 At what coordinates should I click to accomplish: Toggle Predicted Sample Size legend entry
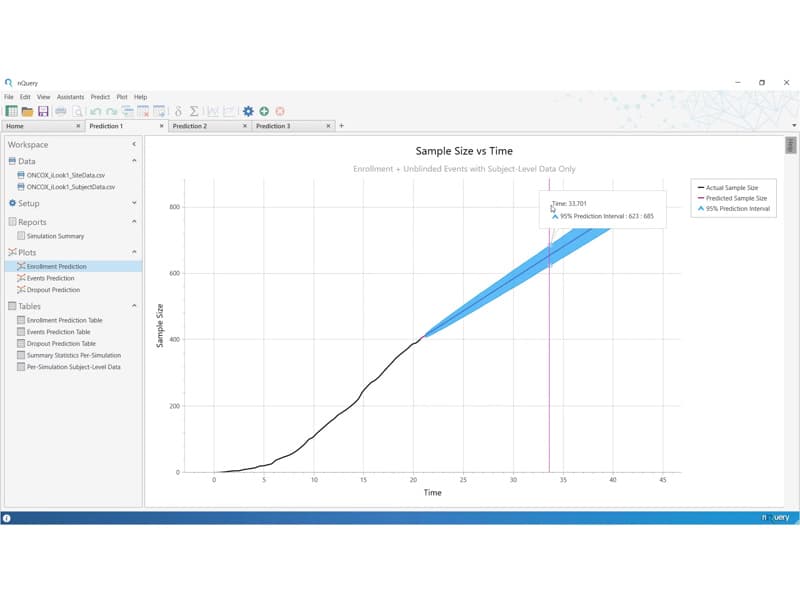[732, 198]
